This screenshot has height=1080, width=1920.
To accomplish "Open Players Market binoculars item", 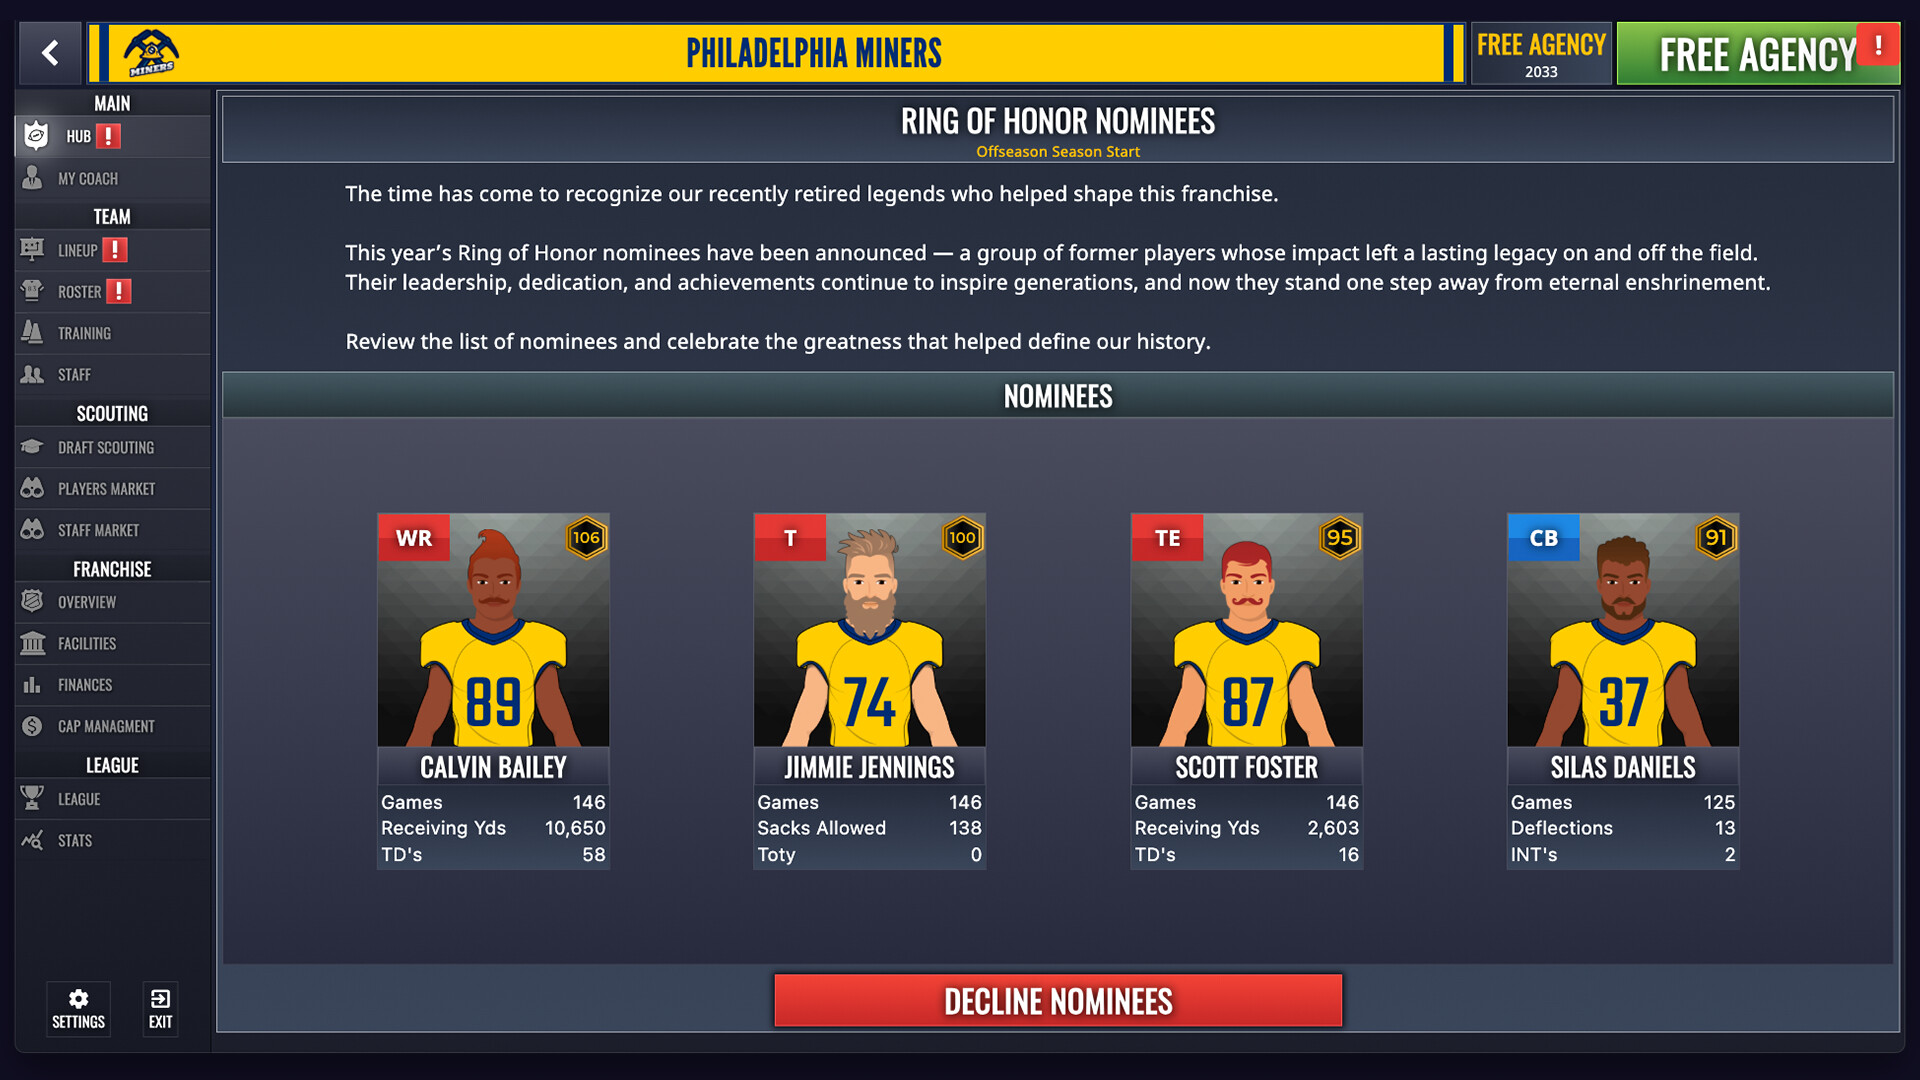I will pos(112,489).
